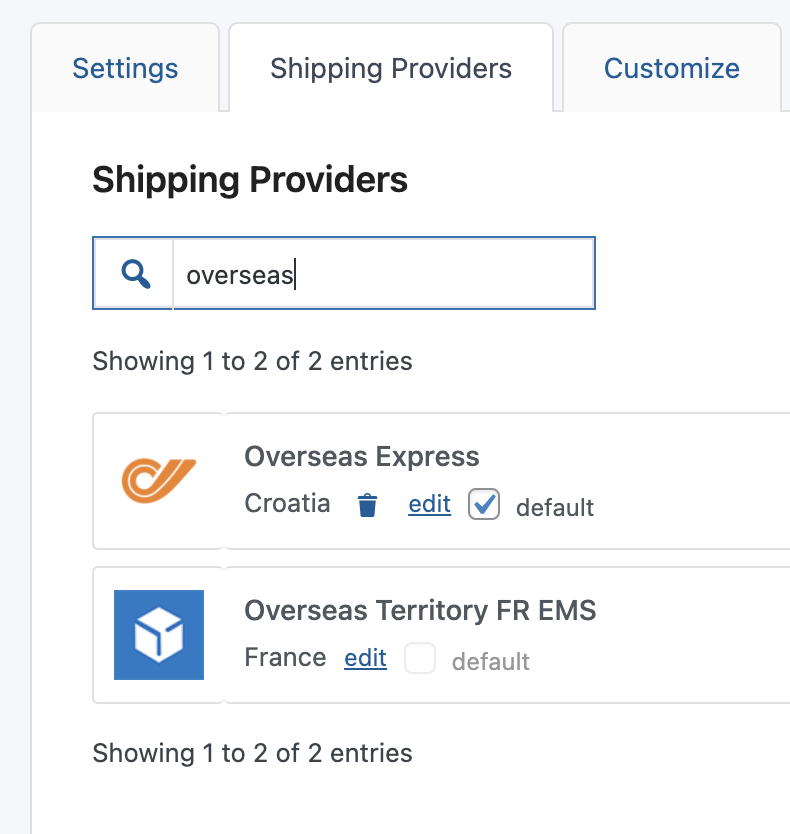Screen dimensions: 790x834
Task: Uncheck default for Overseas Express
Action: [x=484, y=505]
